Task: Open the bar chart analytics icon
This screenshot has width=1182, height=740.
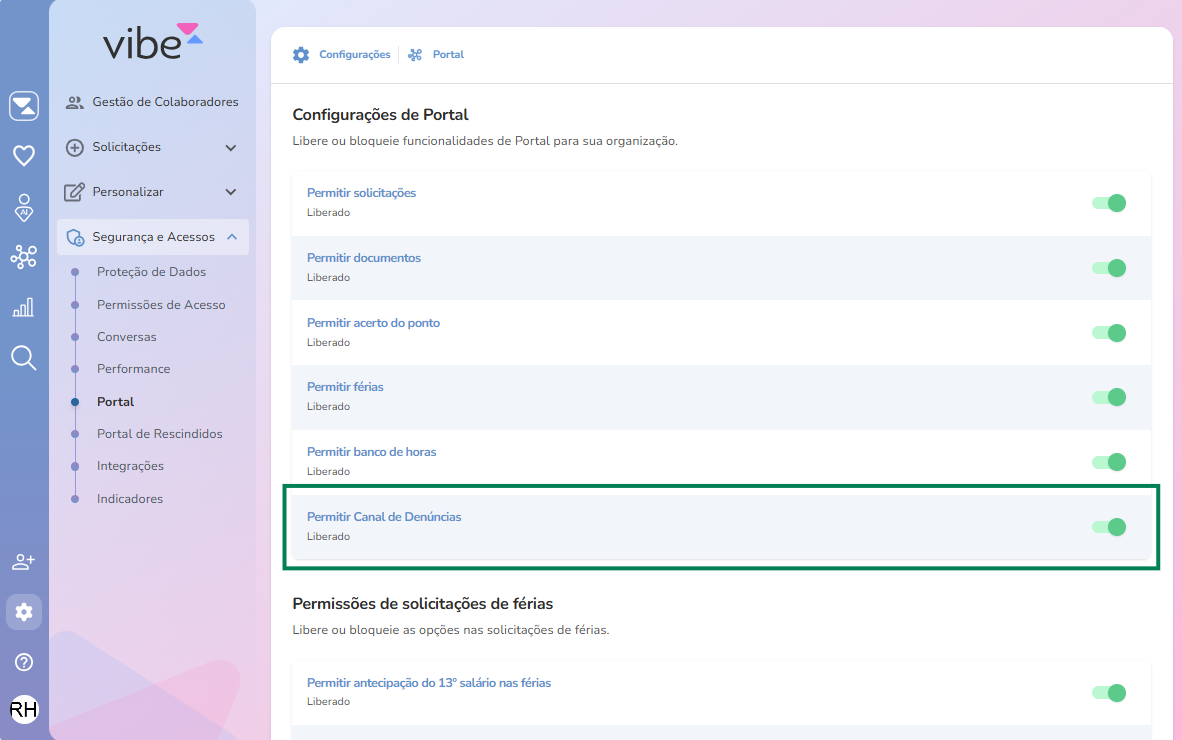Action: (x=24, y=307)
